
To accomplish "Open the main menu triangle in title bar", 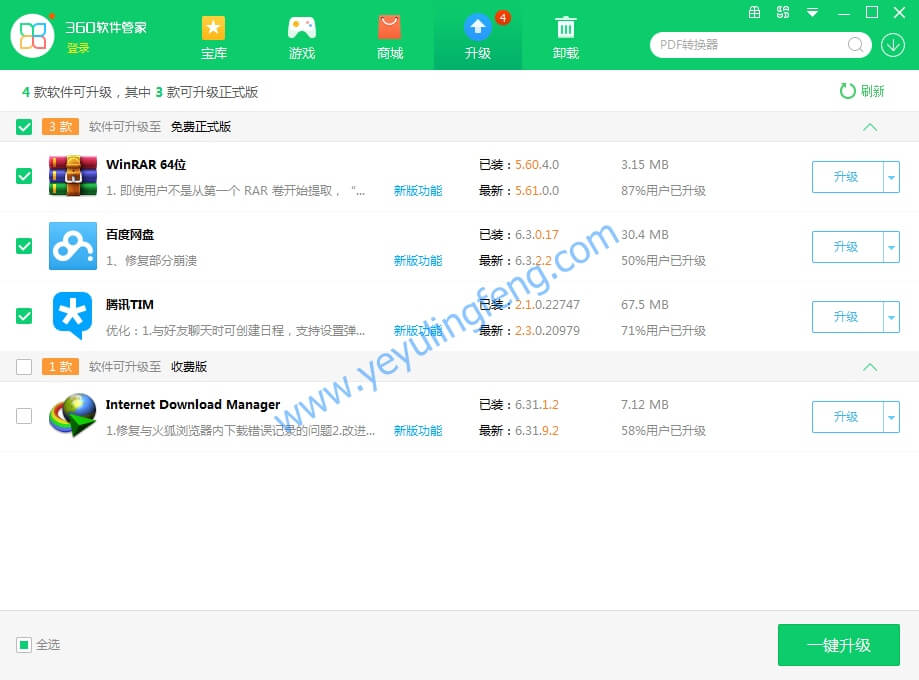I will tap(812, 12).
